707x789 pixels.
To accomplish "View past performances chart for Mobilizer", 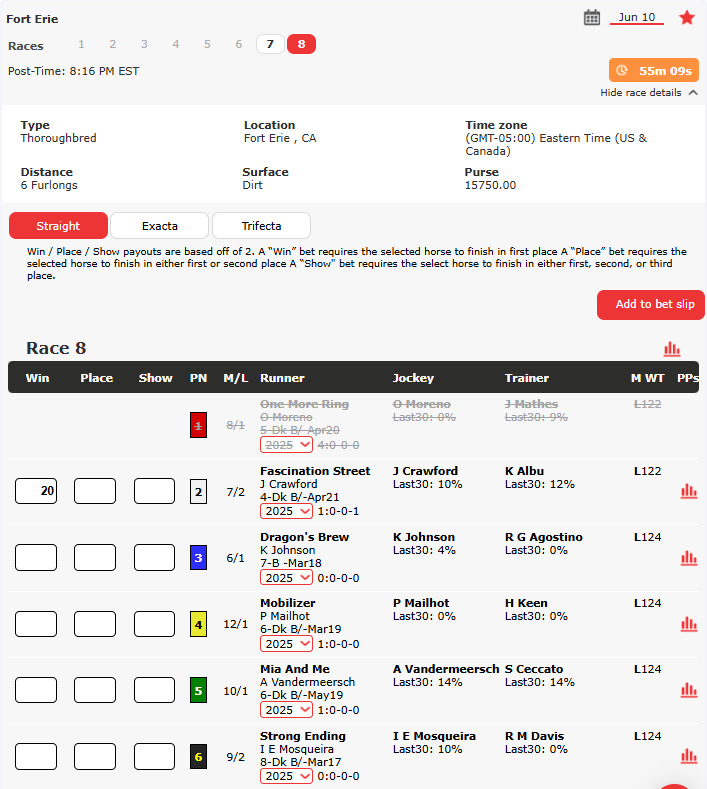I will tap(689, 624).
